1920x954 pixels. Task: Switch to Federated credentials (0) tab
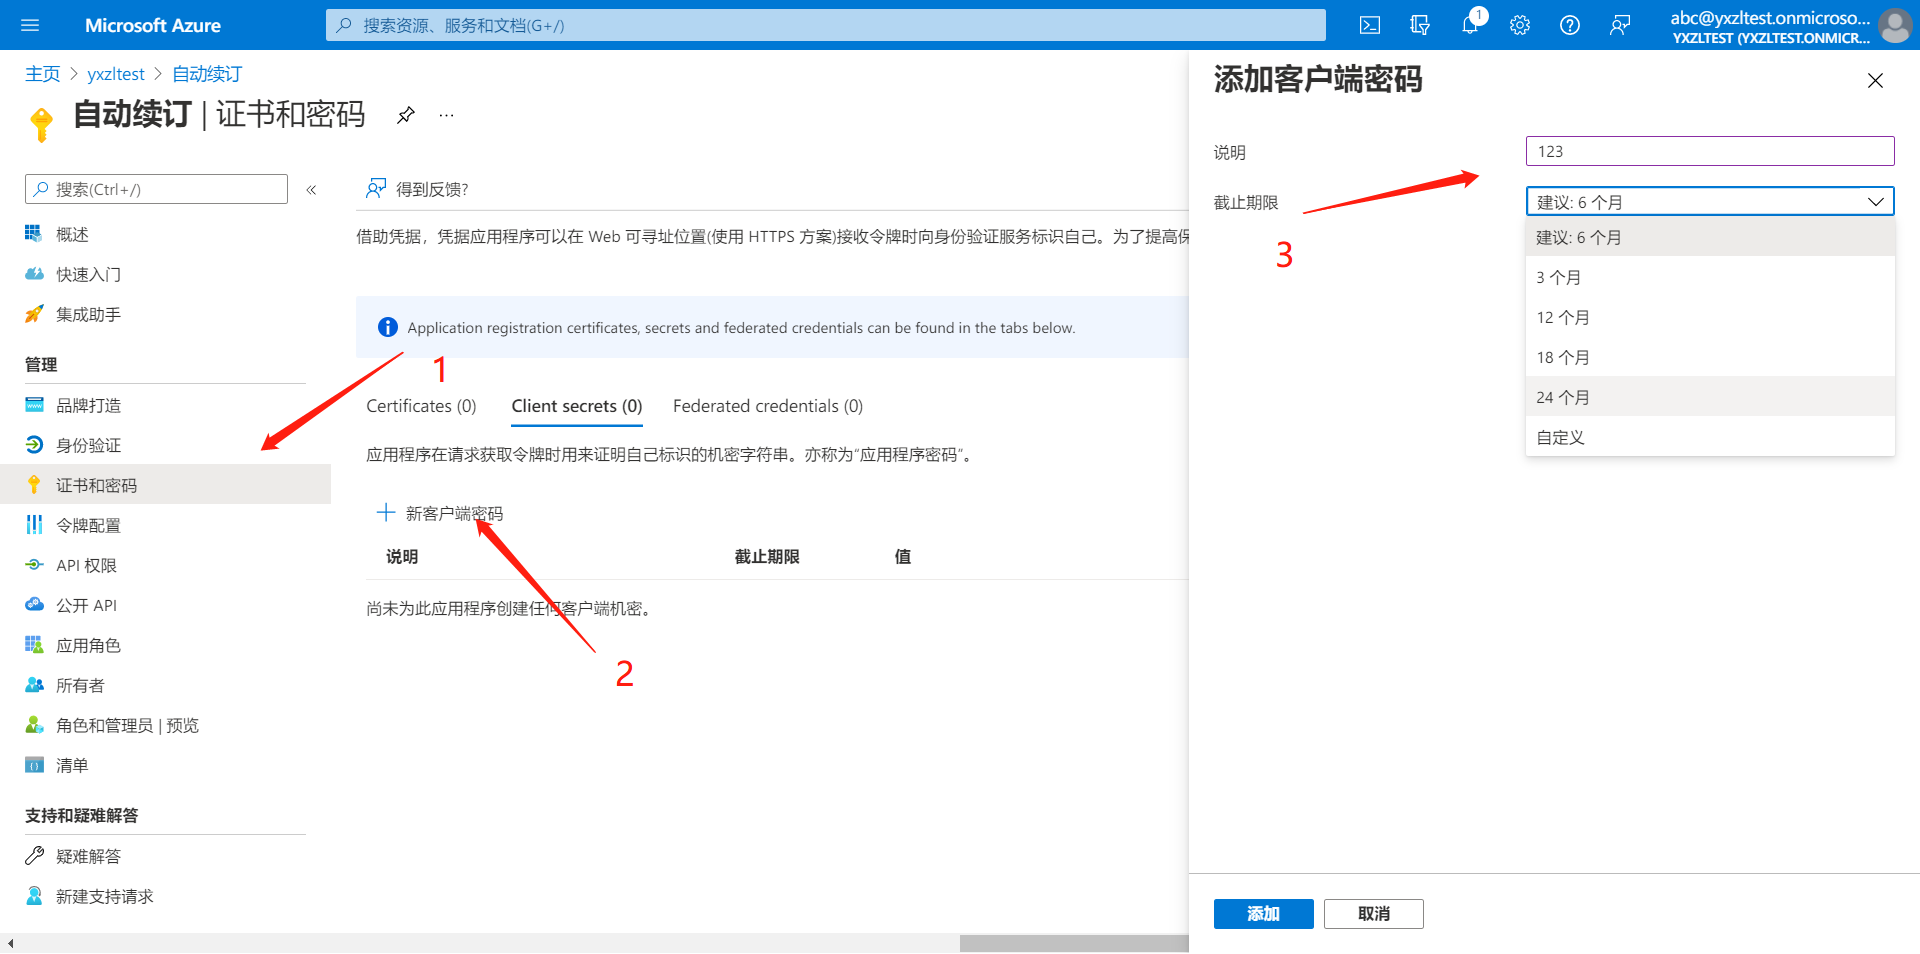pyautogui.click(x=767, y=406)
